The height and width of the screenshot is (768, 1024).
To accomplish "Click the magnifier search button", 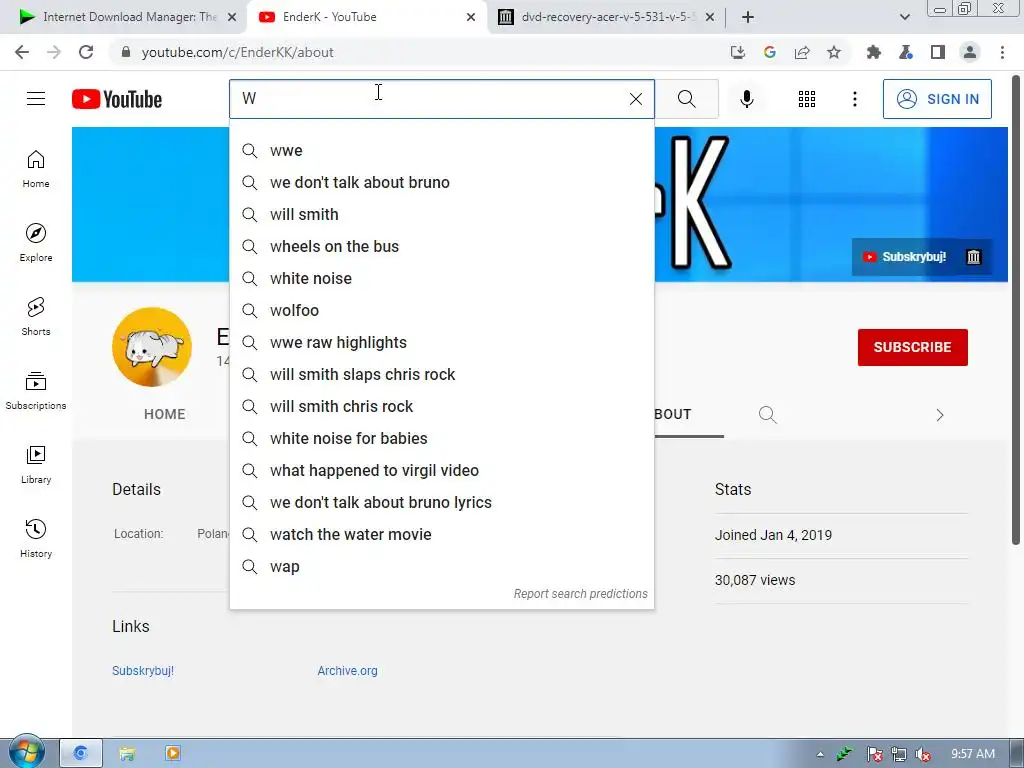I will click(x=686, y=99).
